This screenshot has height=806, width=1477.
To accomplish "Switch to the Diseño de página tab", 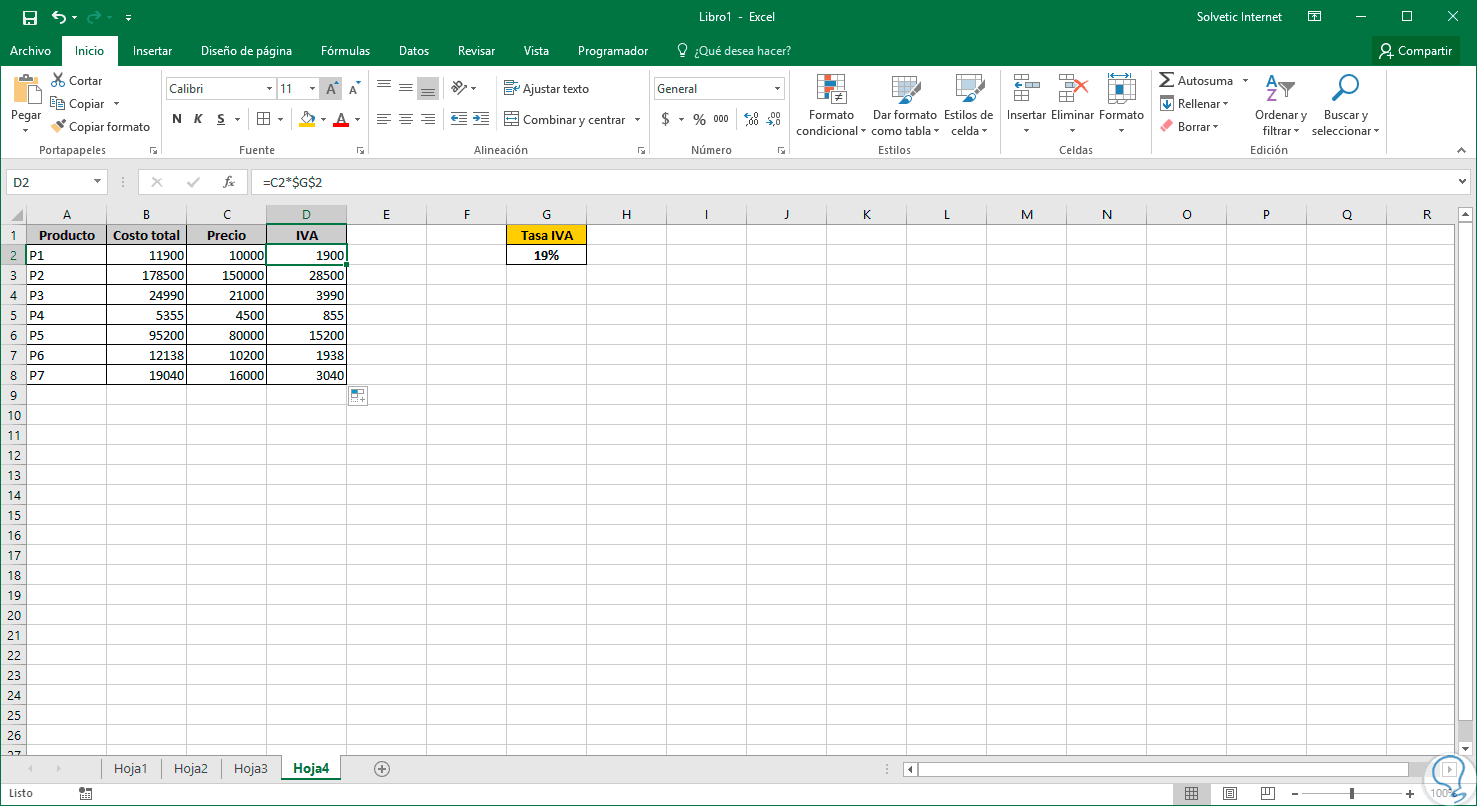I will 246,51.
